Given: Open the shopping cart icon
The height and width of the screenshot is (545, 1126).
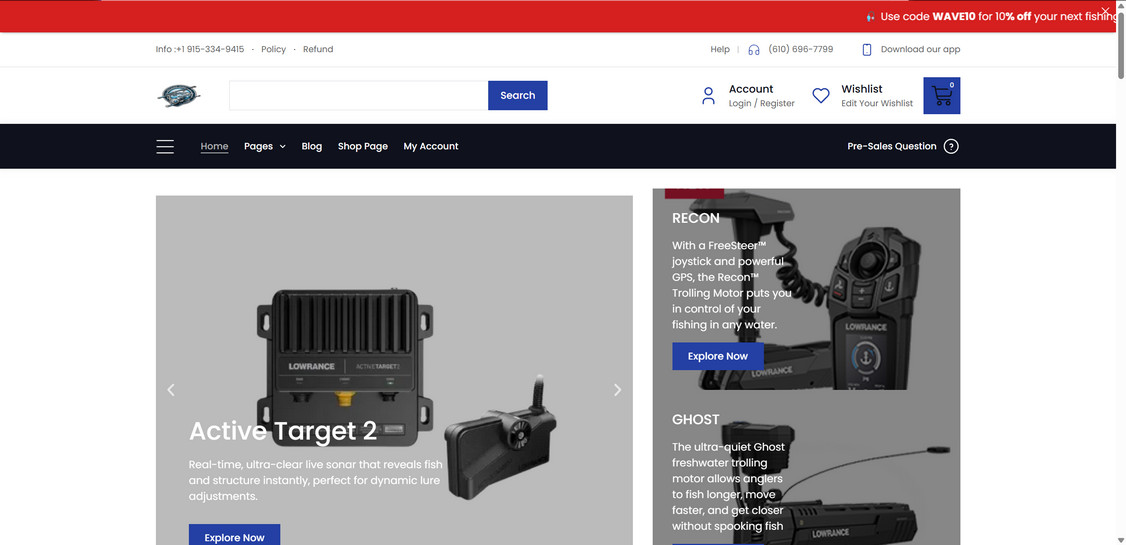Looking at the screenshot, I should [941, 96].
